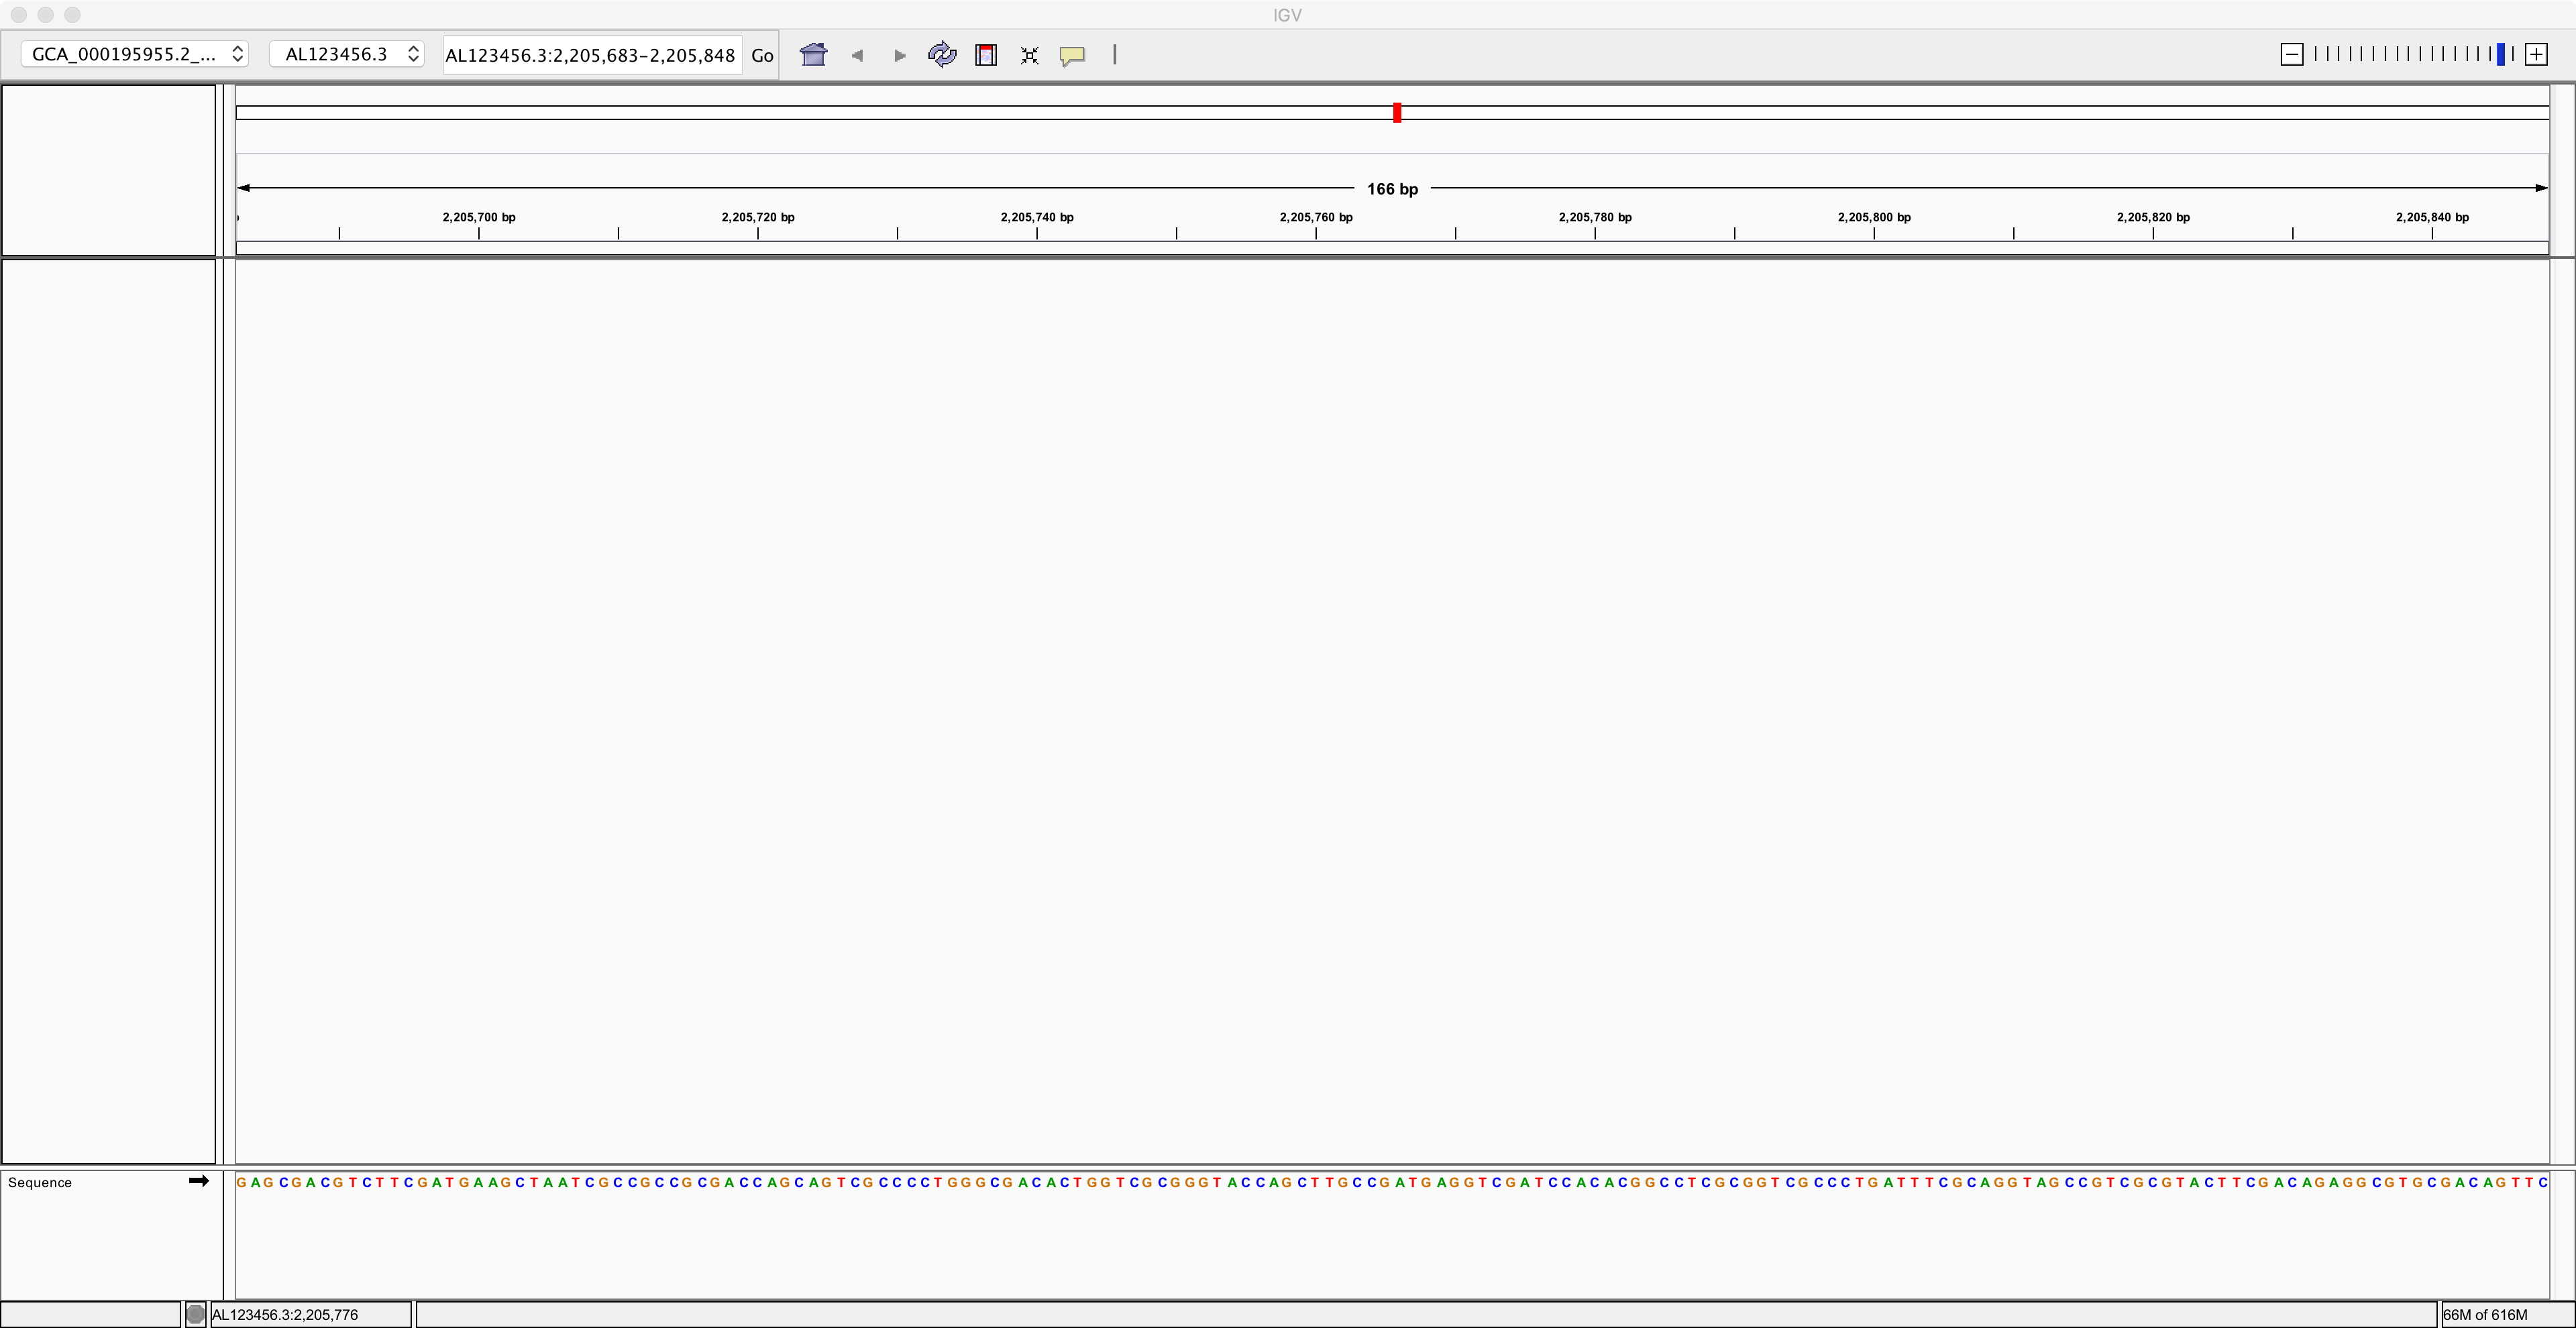Click the gray circle status bar icon
The image size is (2576, 1328).
(196, 1314)
